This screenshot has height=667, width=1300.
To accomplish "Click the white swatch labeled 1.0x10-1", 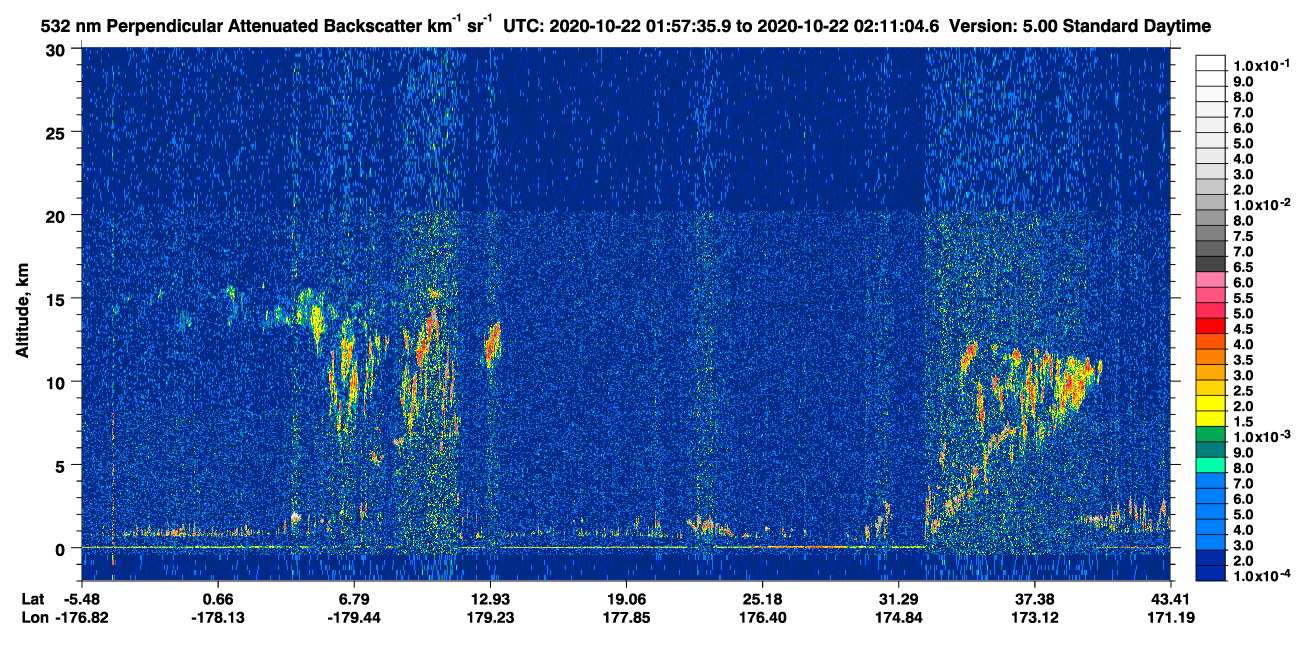I will 1210,63.
